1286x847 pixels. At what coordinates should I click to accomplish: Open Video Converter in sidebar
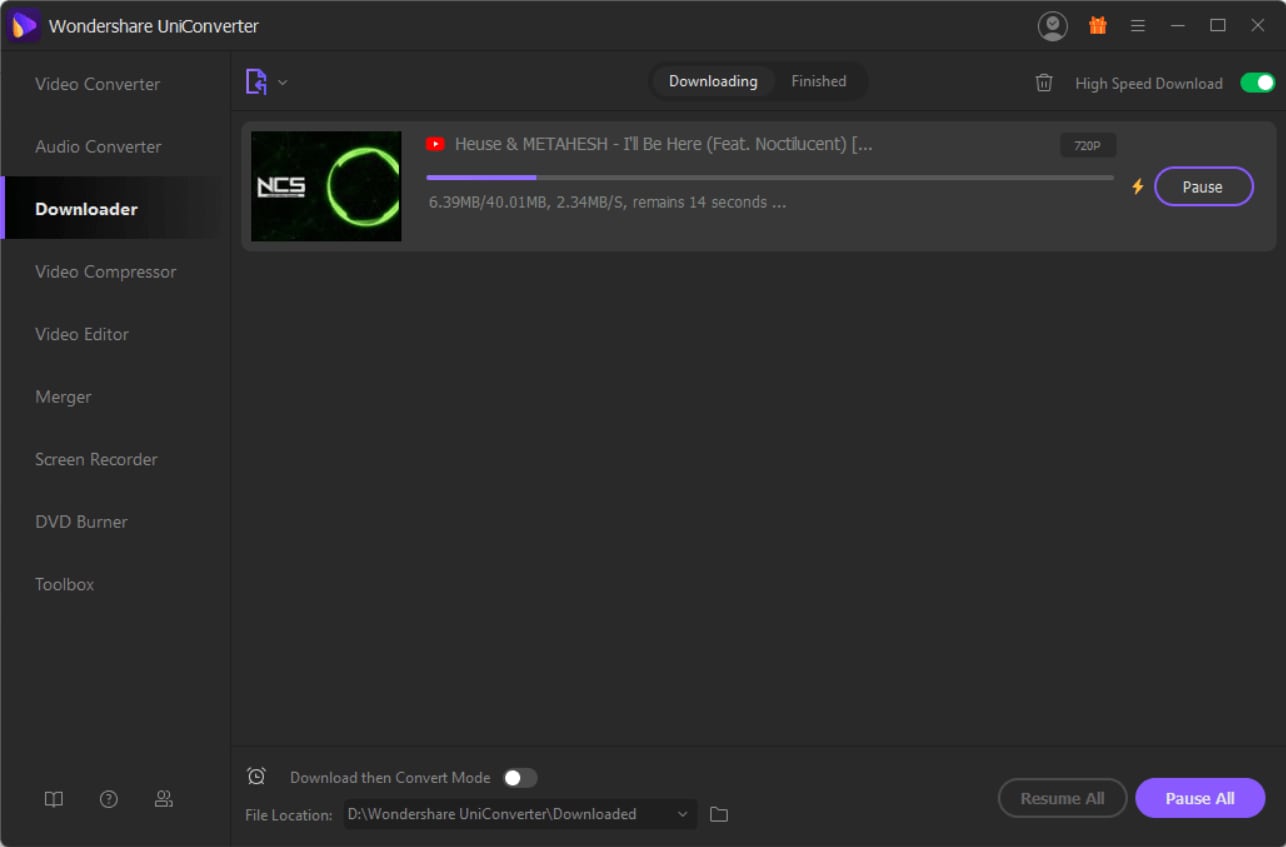click(x=97, y=84)
